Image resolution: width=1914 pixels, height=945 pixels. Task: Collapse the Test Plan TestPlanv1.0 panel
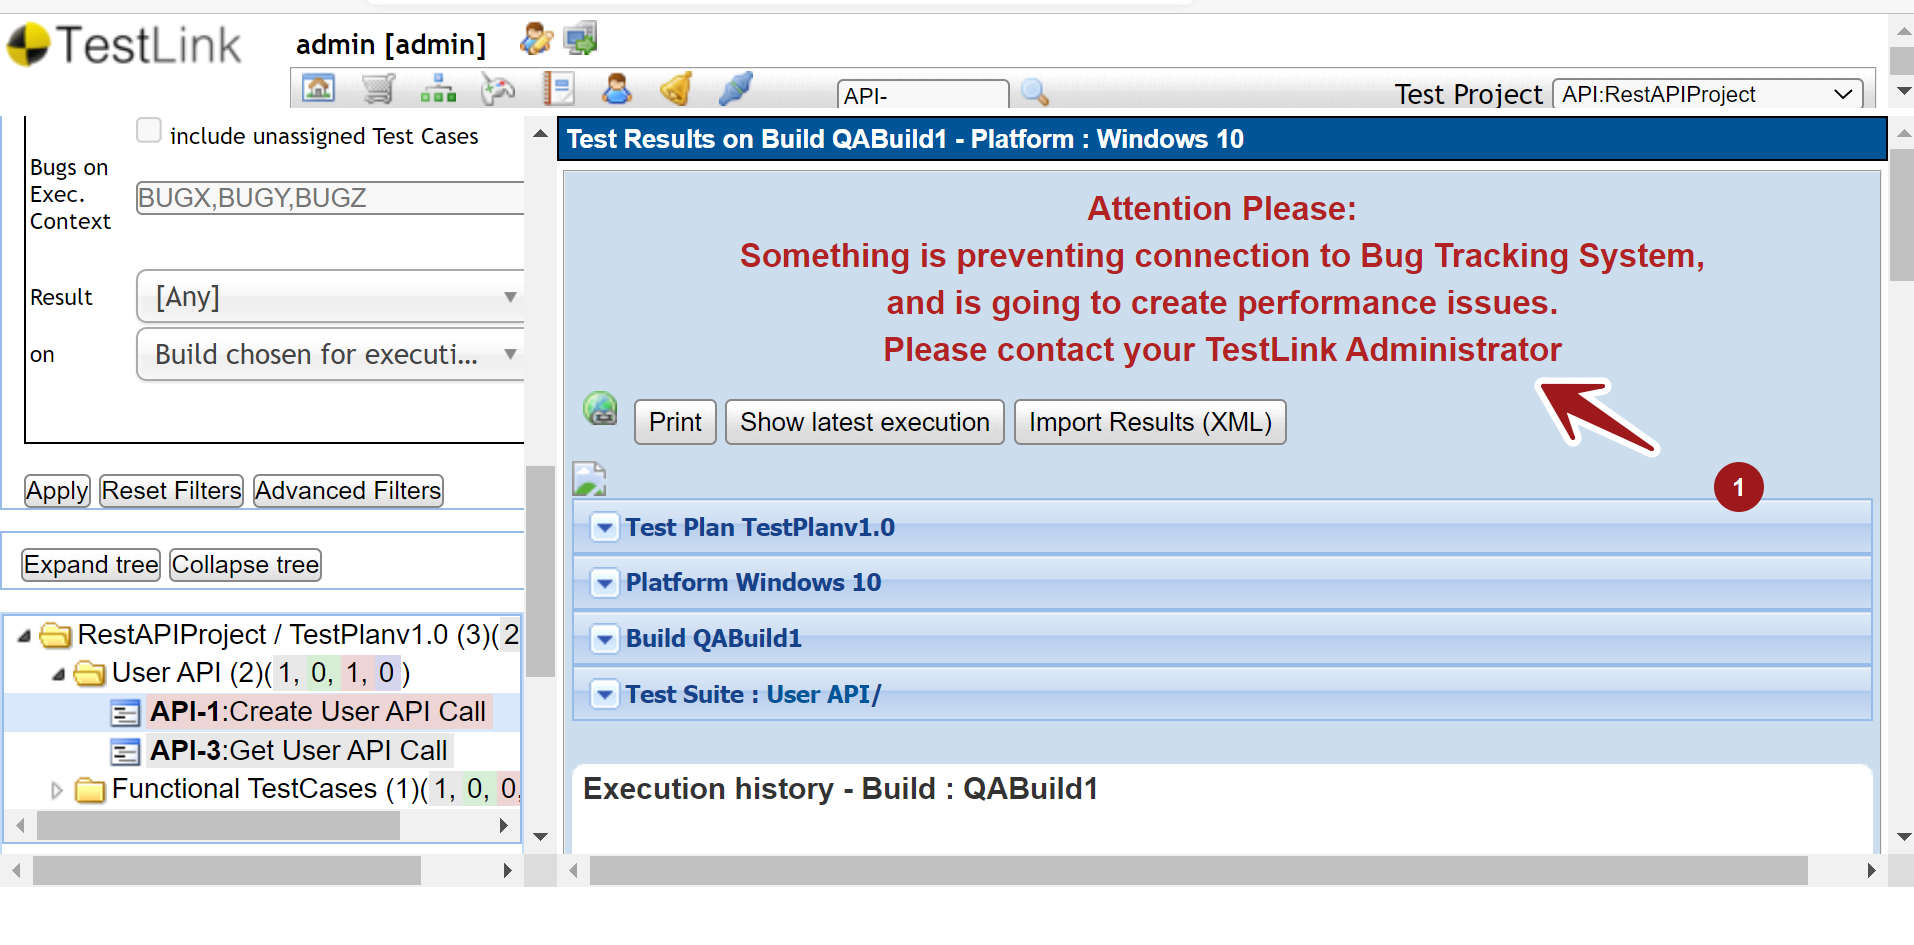(x=604, y=527)
